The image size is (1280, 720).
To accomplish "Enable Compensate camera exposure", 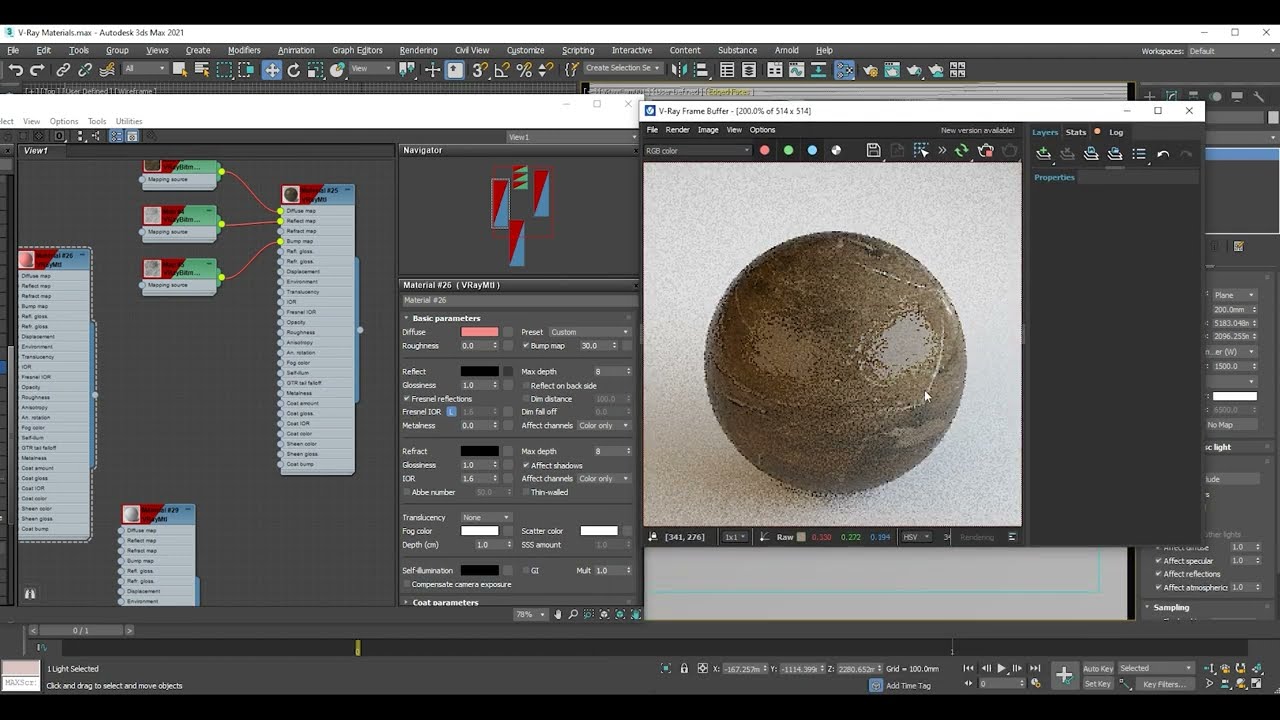I will (x=406, y=584).
